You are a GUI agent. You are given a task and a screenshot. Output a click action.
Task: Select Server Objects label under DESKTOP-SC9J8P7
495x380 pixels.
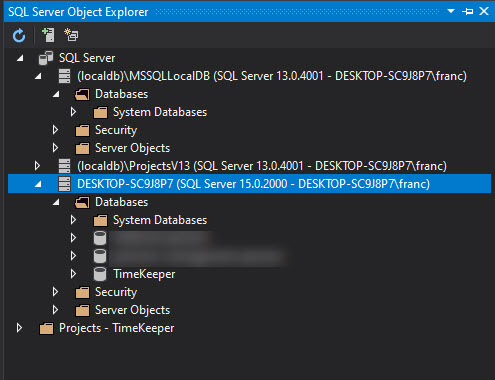(x=132, y=310)
